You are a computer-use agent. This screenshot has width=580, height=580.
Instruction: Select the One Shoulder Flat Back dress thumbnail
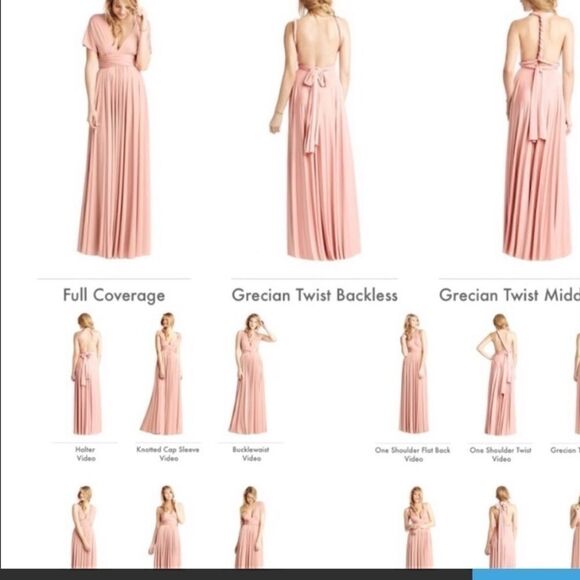coord(414,374)
